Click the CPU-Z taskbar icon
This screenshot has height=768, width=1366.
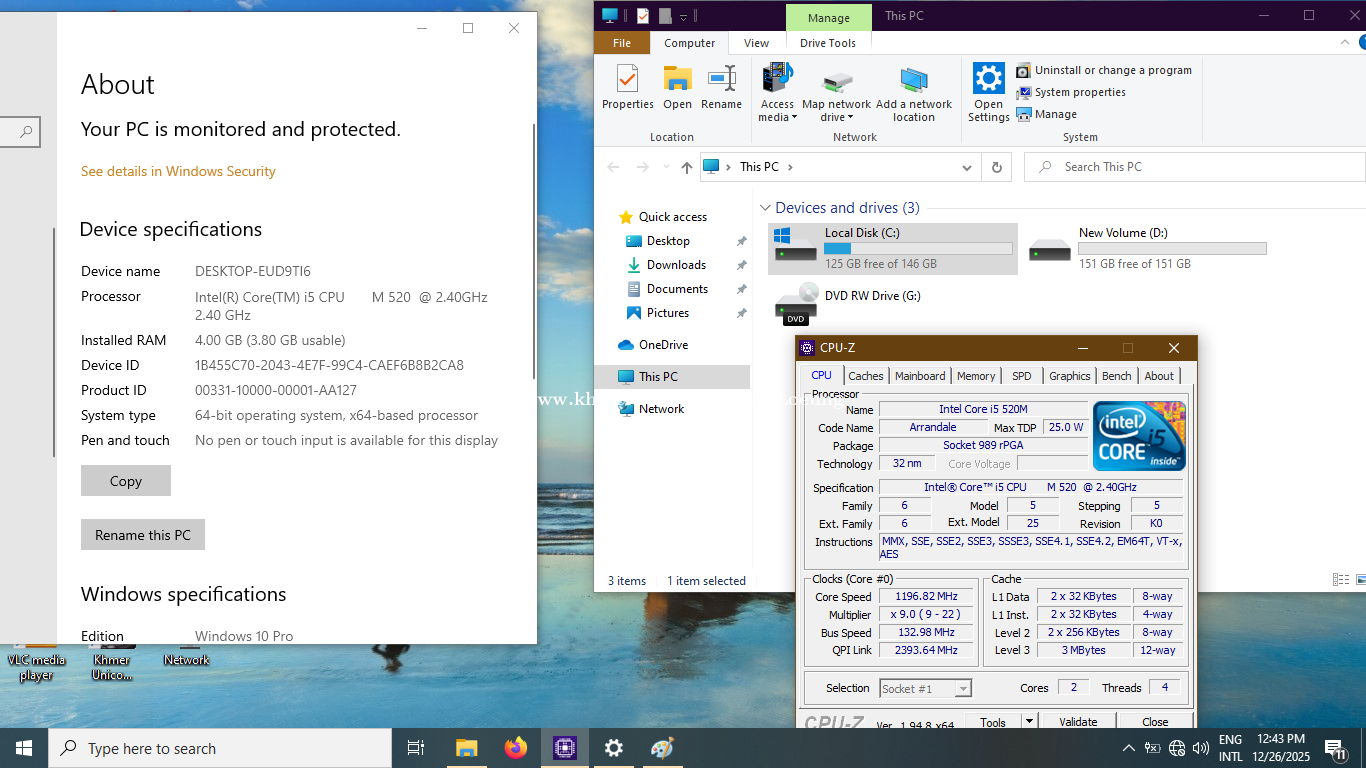[x=565, y=748]
